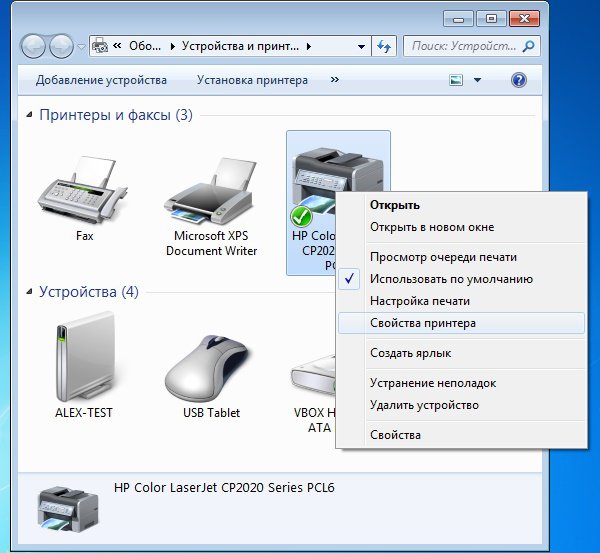Click the Принтеры и факсы (3) header

[116, 115]
